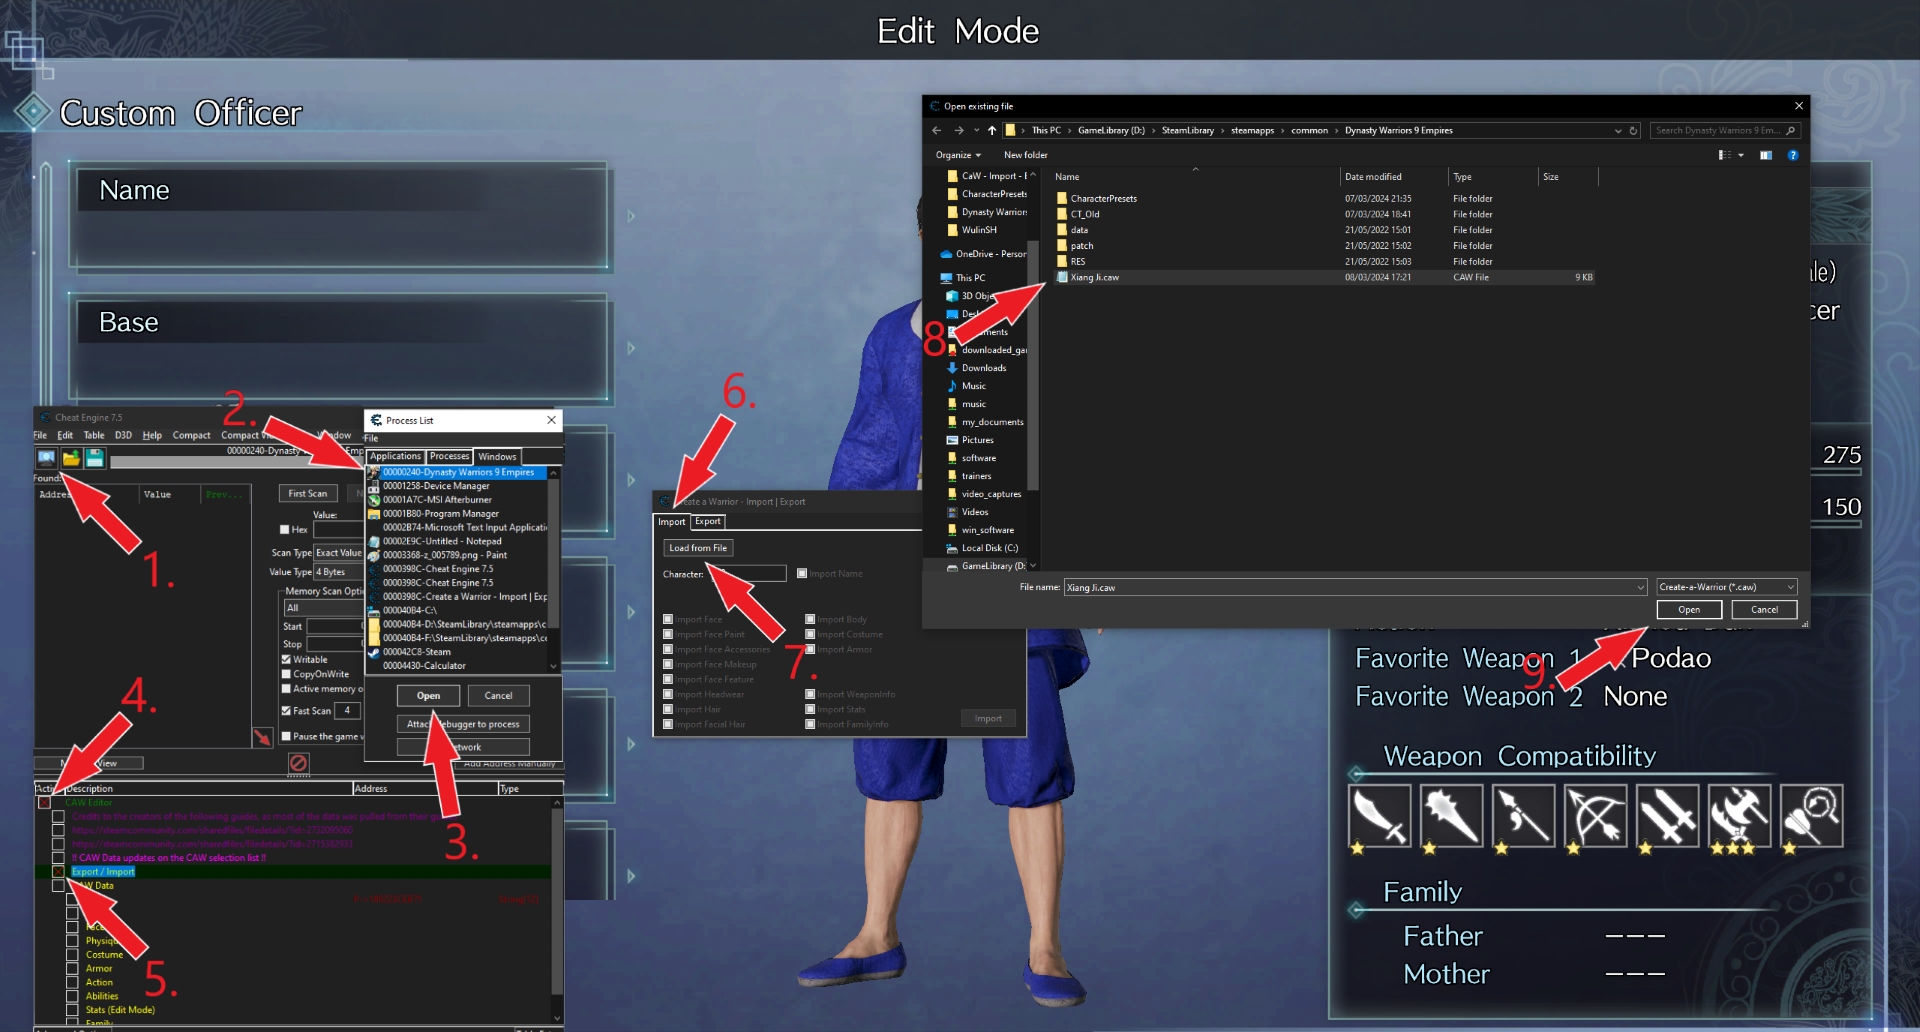Screen dimensions: 1920x1032
Task: Open the Scan Type Exact Value dropdown
Action: [339, 553]
